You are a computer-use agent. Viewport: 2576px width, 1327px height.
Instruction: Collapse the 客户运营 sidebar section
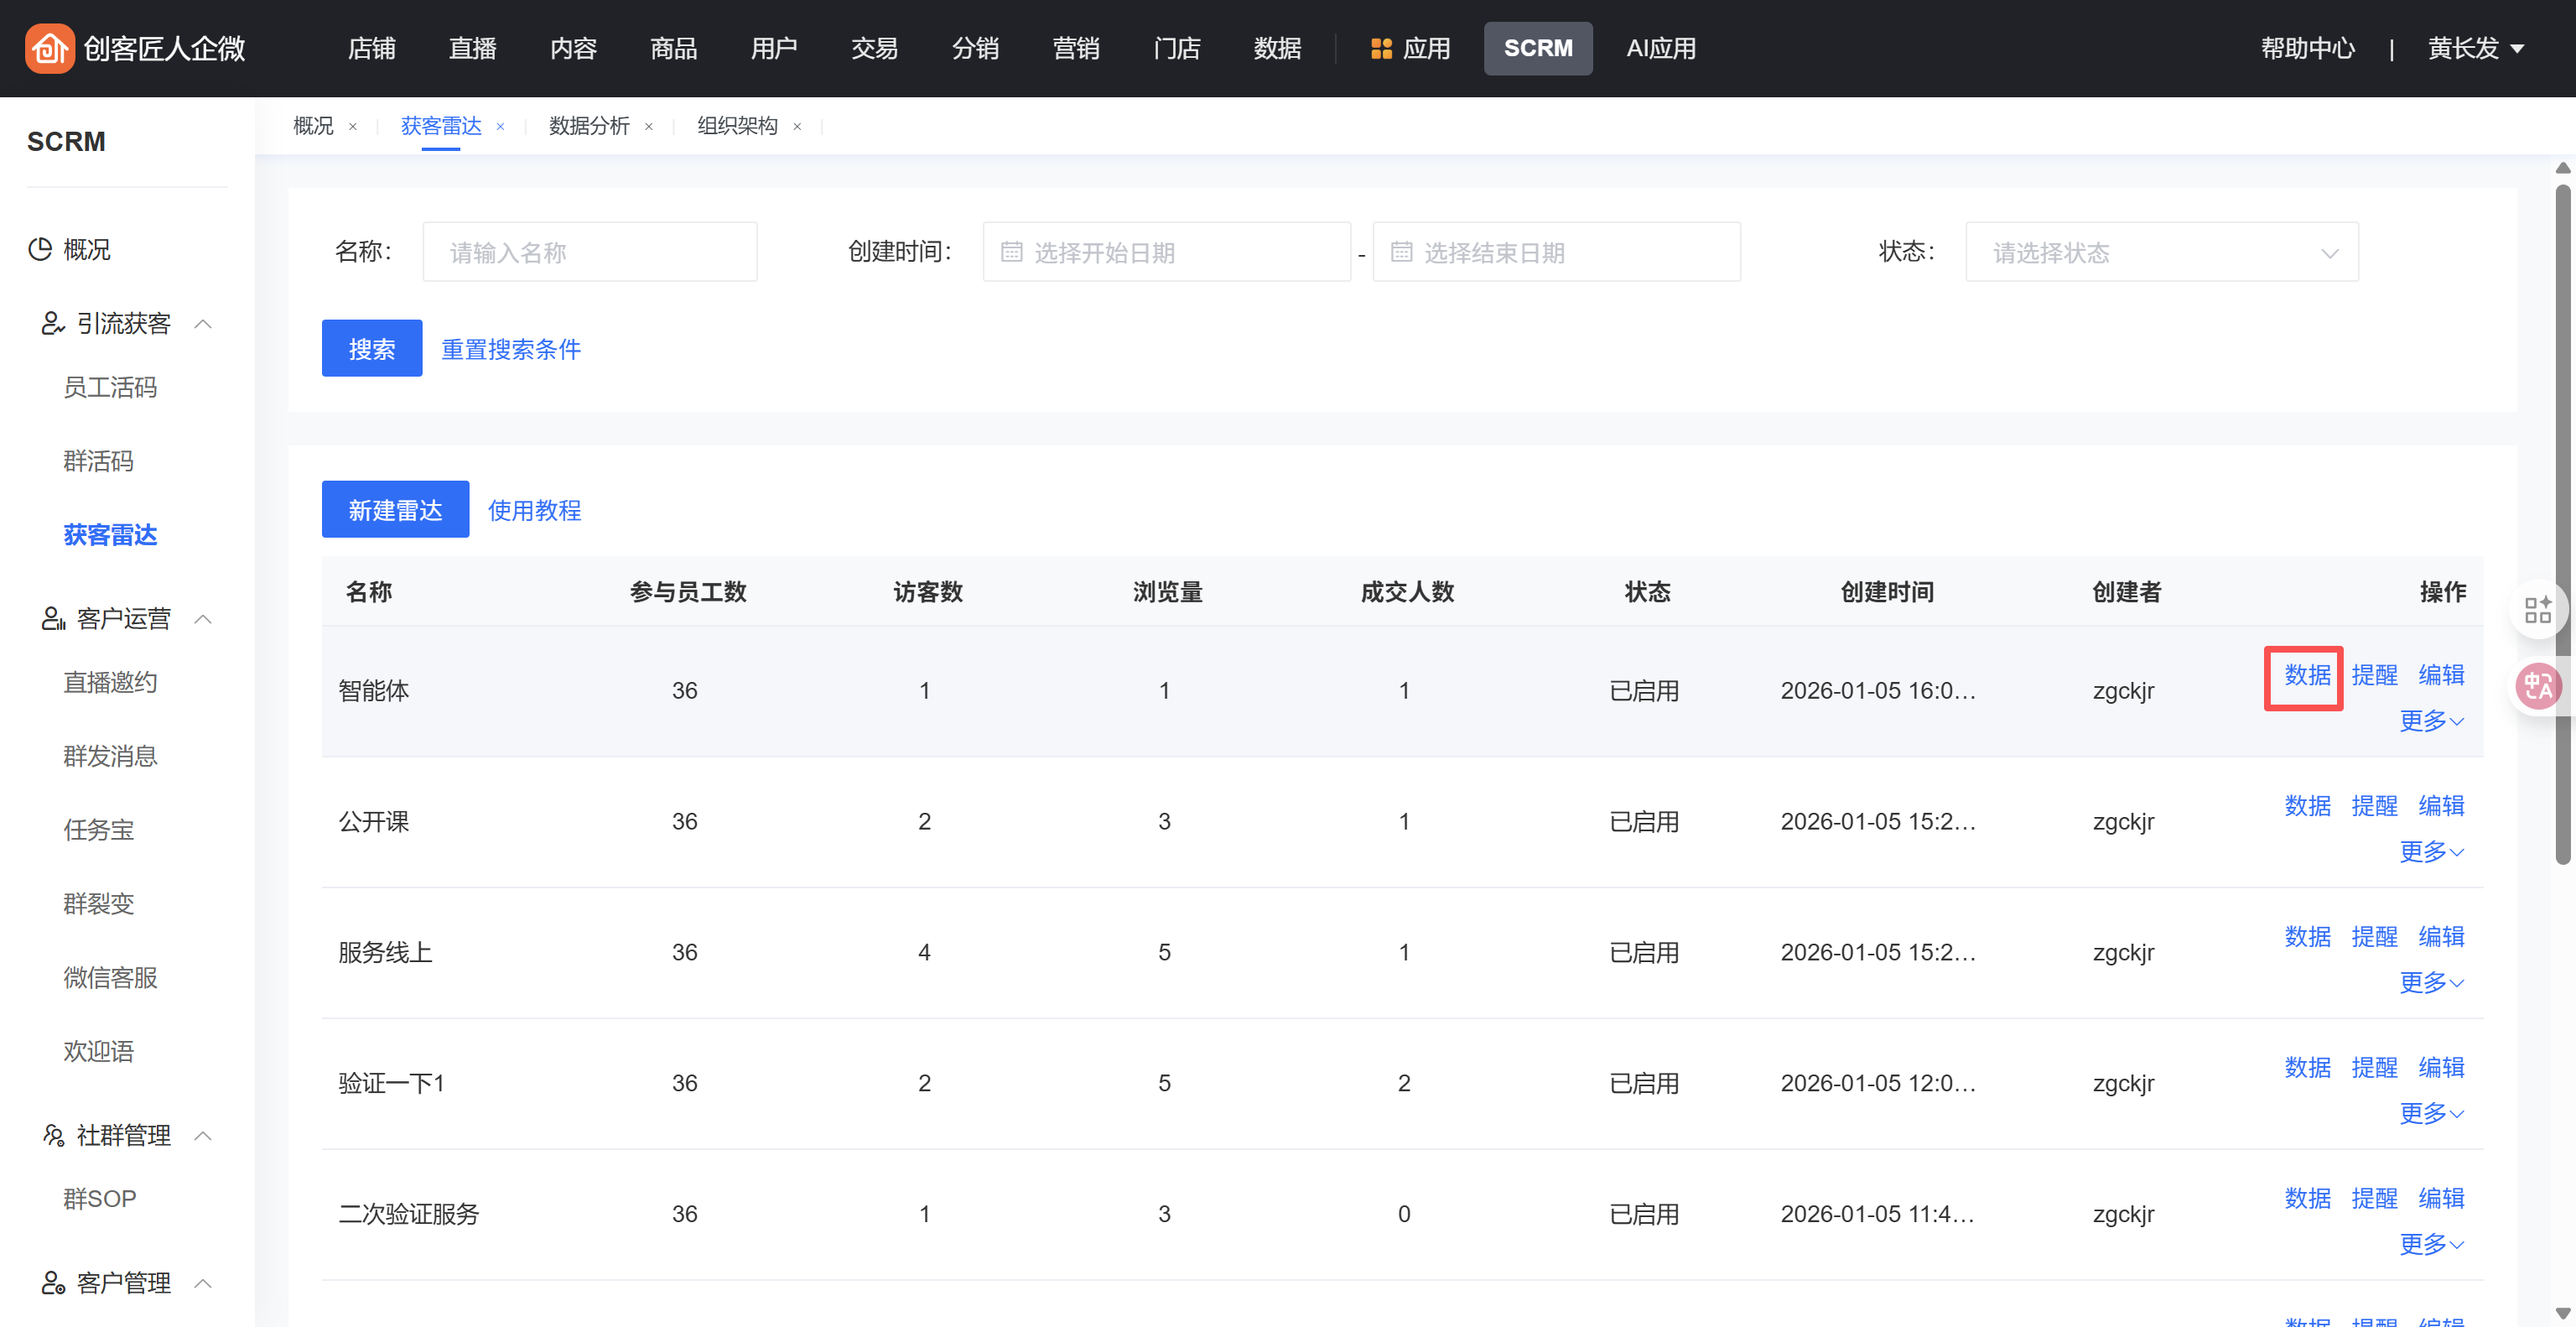(x=203, y=619)
